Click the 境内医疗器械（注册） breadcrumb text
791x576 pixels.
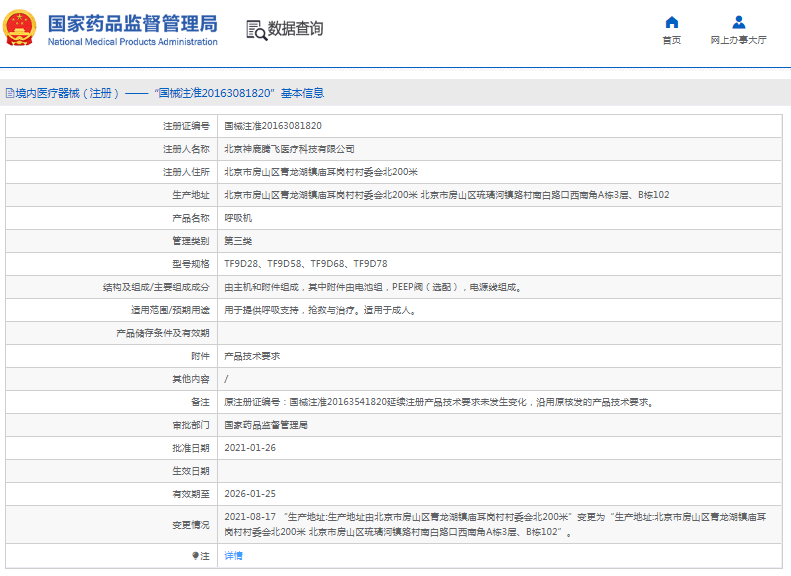point(67,93)
